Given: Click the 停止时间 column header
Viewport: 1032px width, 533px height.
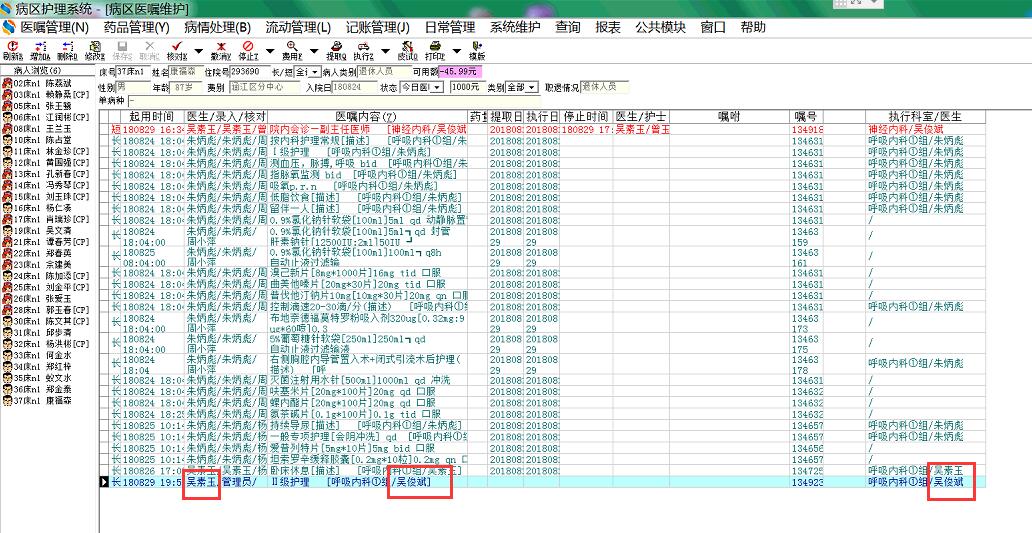Looking at the screenshot, I should point(585,116).
